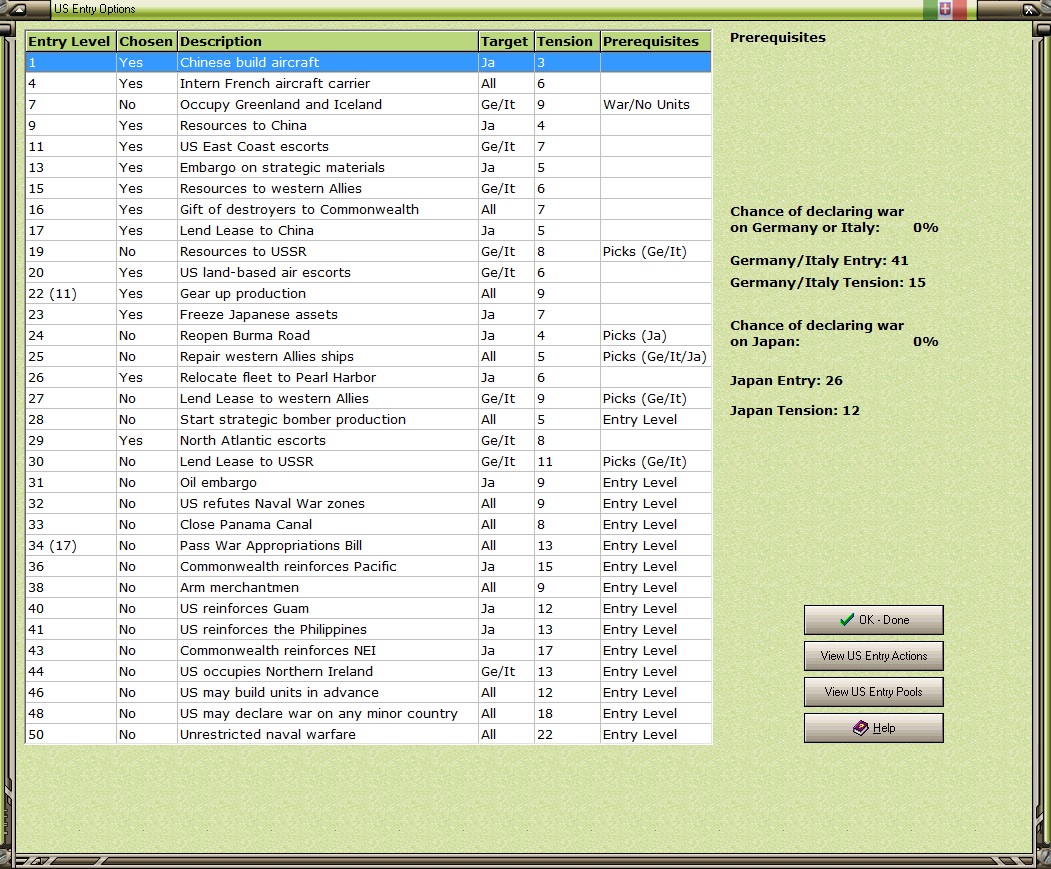Select Lend Lease to USSR row
The height and width of the screenshot is (869, 1051).
368,461
